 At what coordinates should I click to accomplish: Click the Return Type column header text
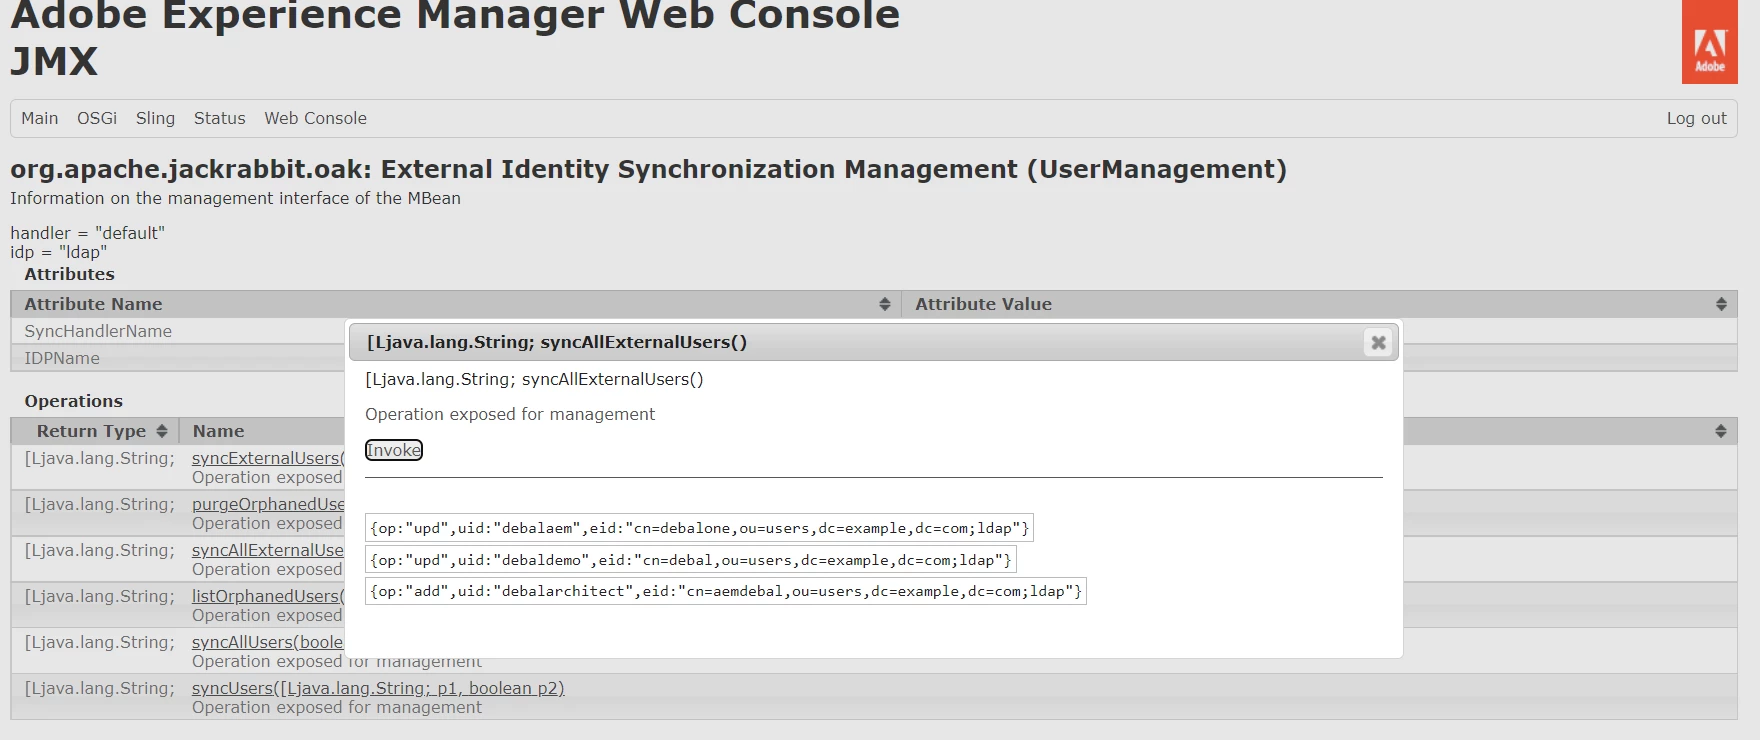pos(91,431)
